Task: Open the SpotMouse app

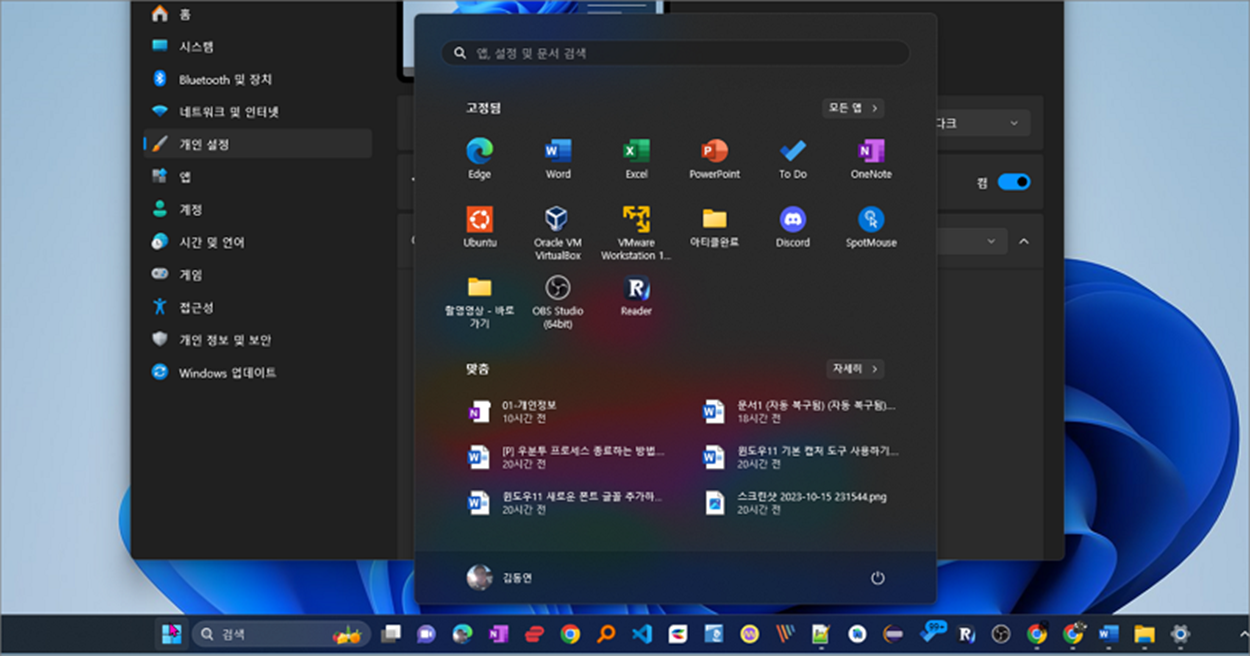Action: 871,227
